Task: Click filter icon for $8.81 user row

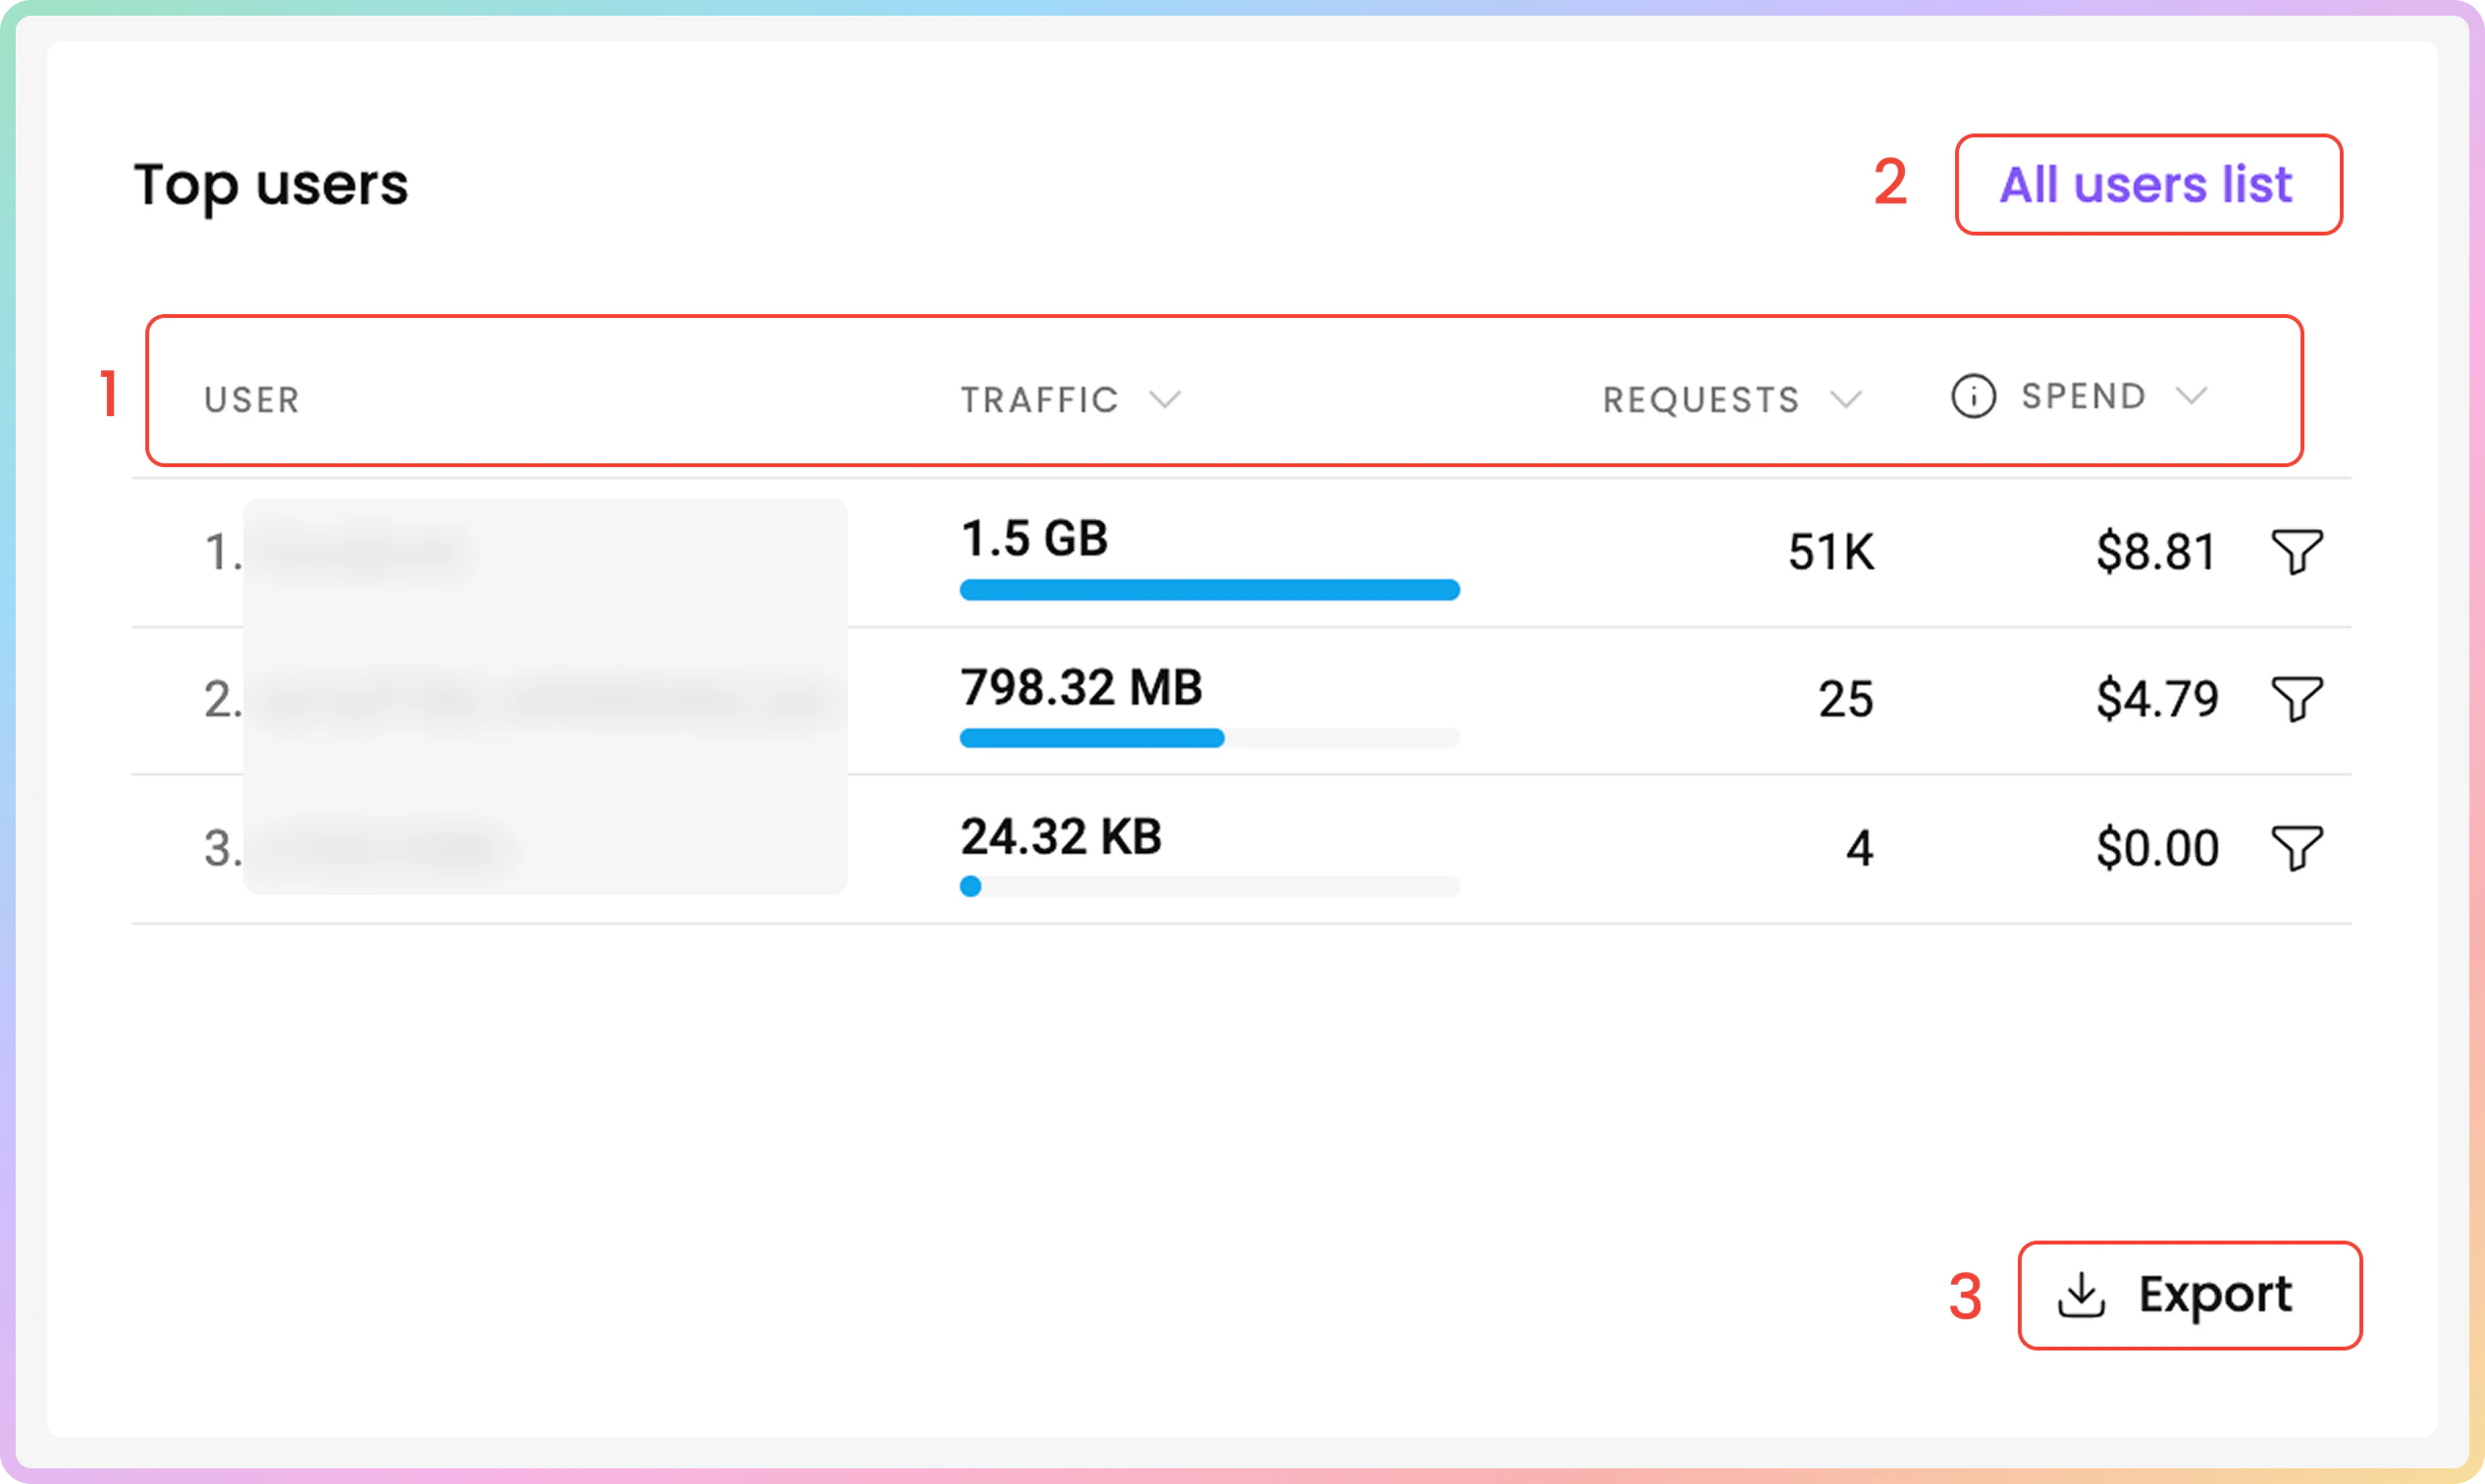Action: click(2296, 551)
